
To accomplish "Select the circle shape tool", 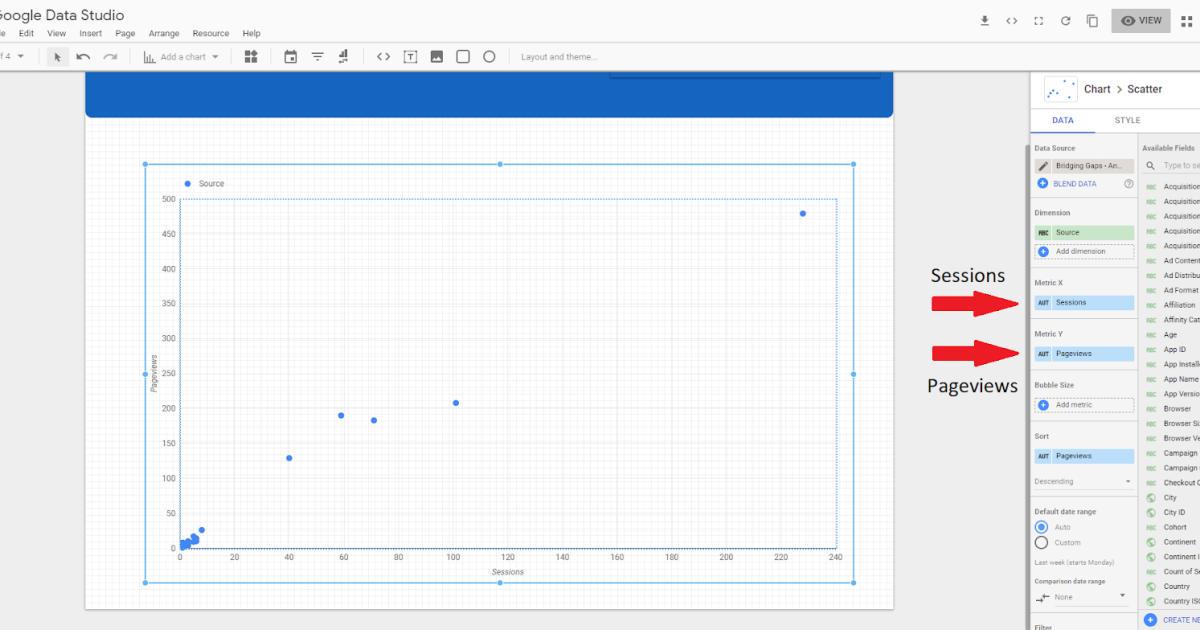I will tap(489, 56).
